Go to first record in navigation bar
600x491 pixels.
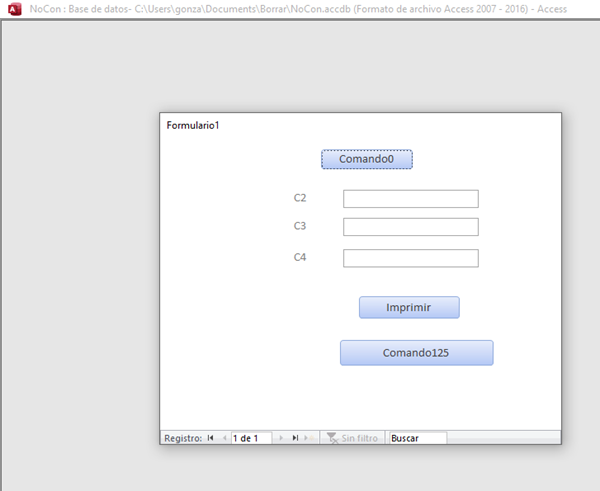pos(211,438)
